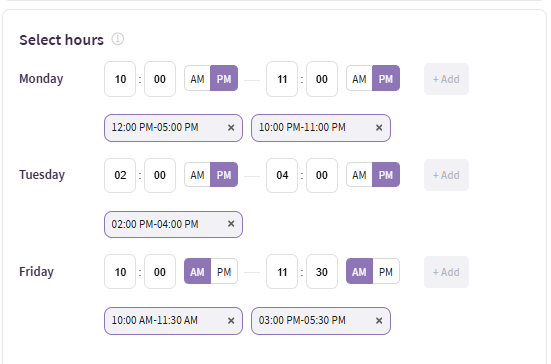The image size is (551, 364).
Task: Remove Monday 12:00 PM-05:00 PM time slot
Action: 231,128
